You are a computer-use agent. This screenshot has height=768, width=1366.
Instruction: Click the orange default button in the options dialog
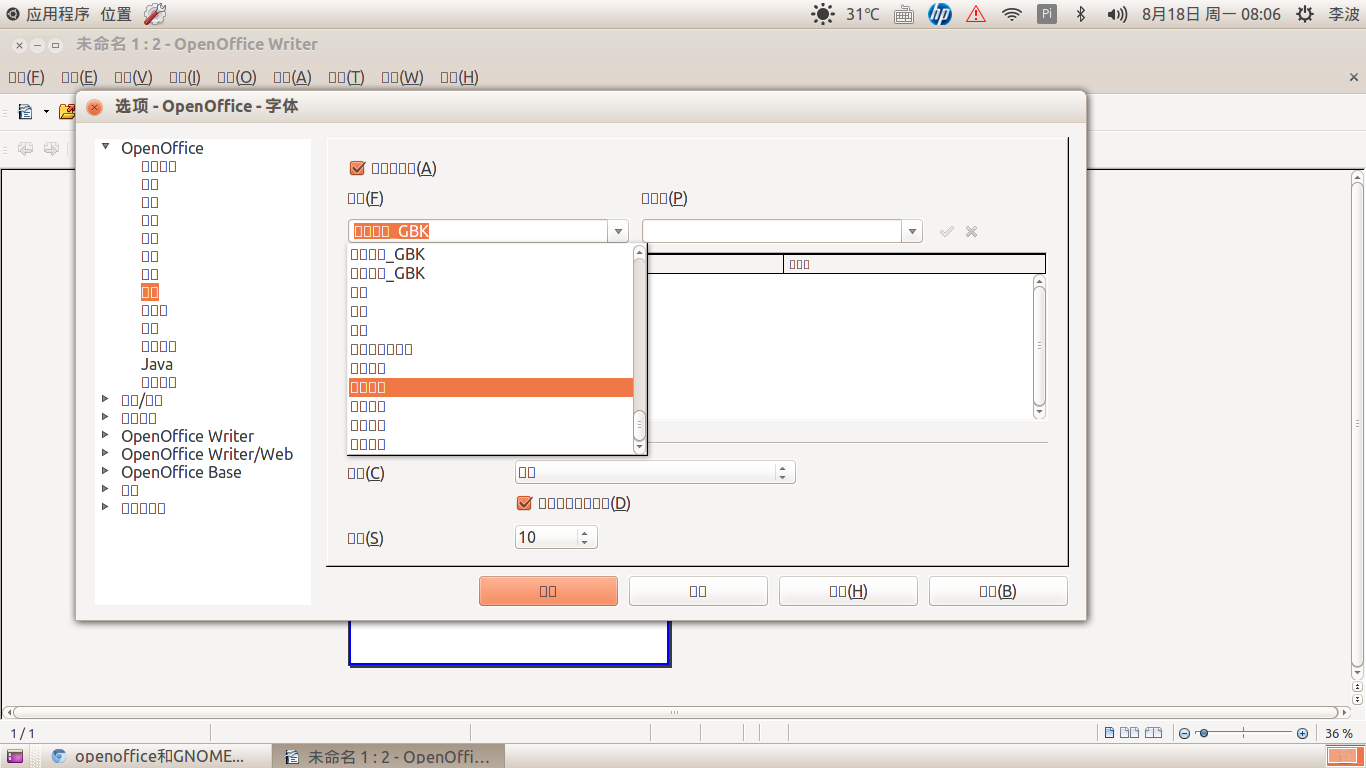coord(548,591)
